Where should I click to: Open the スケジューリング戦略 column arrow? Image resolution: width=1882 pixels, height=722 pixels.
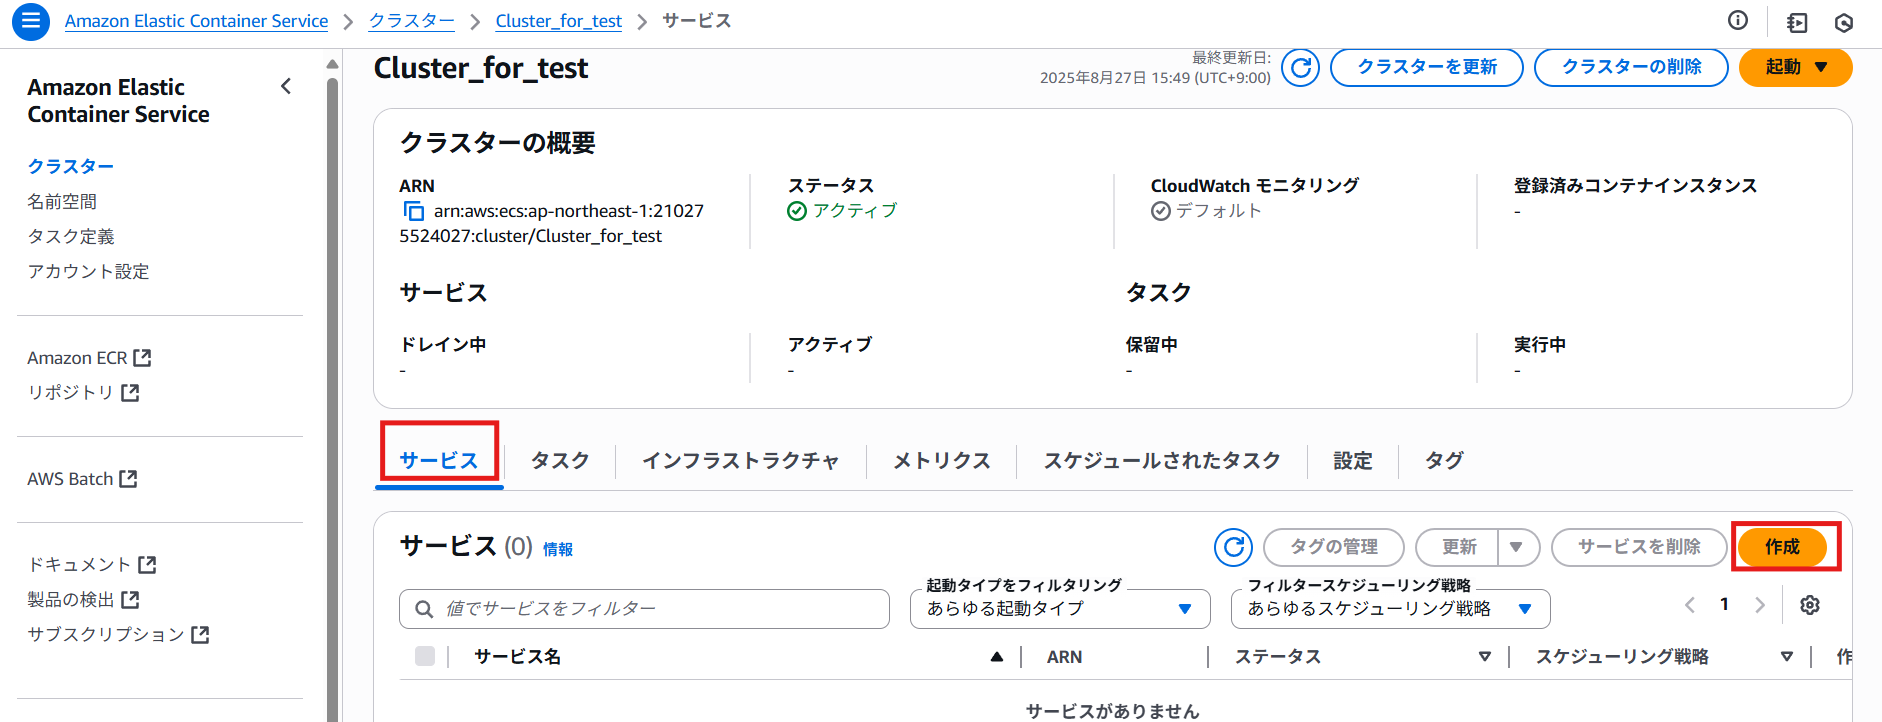coord(1787,657)
